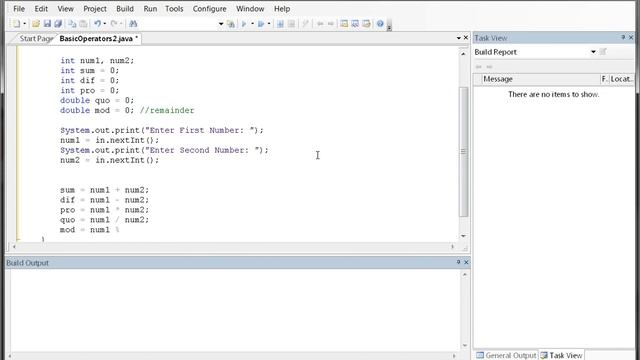
Task: Click the editor scroll down arrow
Action: tap(463, 236)
